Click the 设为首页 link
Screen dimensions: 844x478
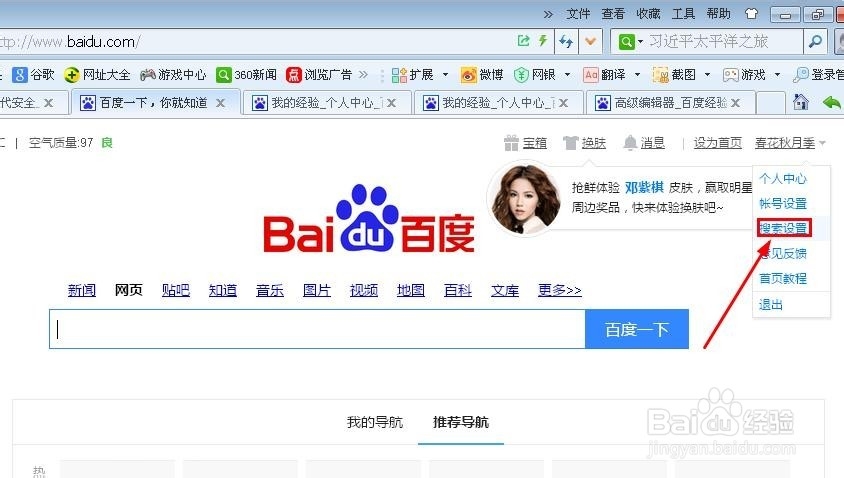718,143
